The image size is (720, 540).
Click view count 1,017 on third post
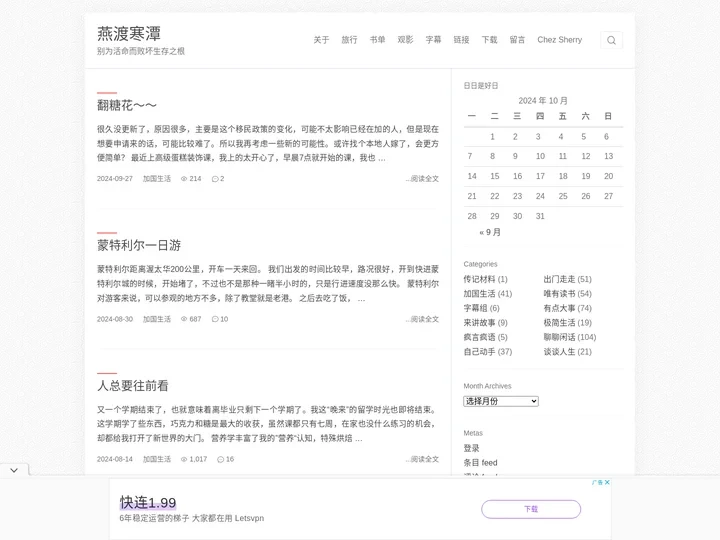click(x=198, y=459)
